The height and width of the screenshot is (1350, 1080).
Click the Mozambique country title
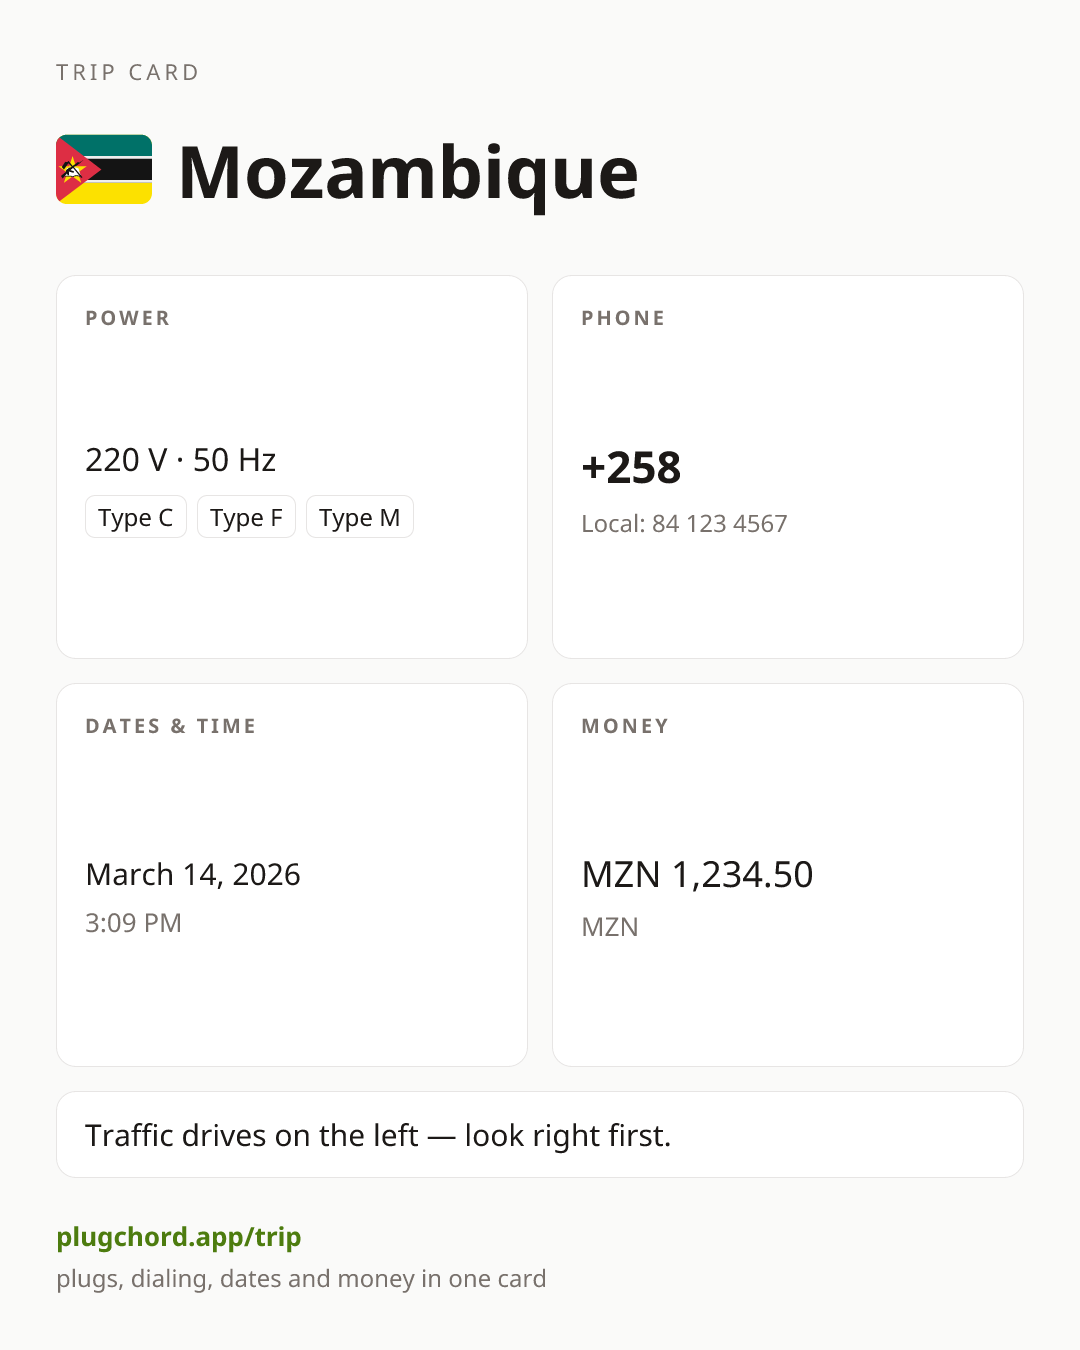point(408,172)
